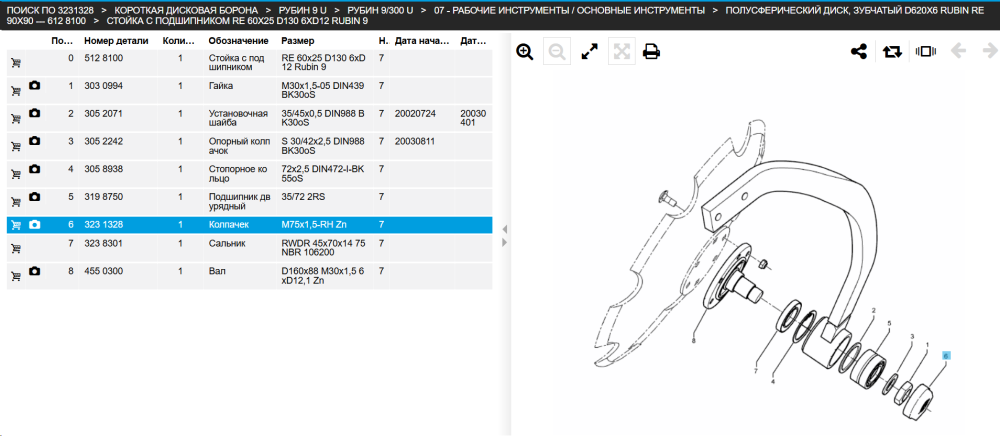Zoom in on the parts diagram

(x=525, y=52)
